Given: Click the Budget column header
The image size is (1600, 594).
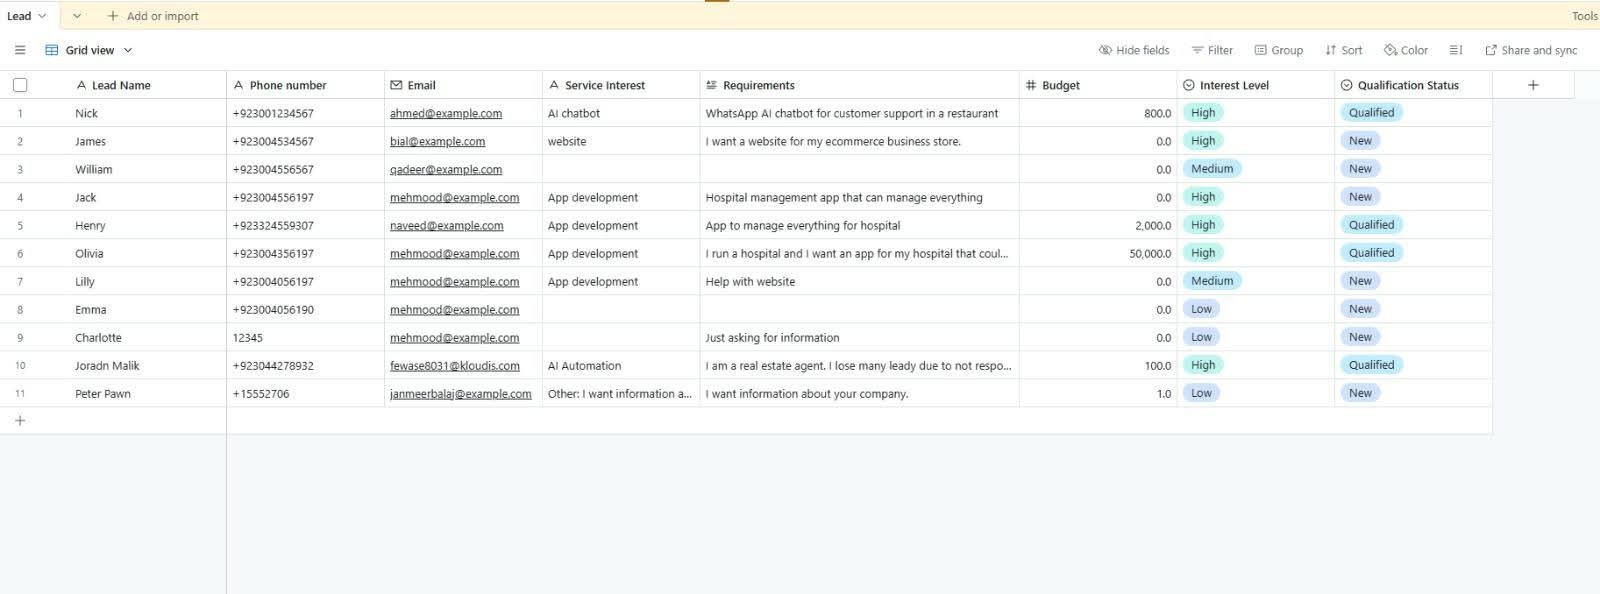Looking at the screenshot, I should 1098,85.
